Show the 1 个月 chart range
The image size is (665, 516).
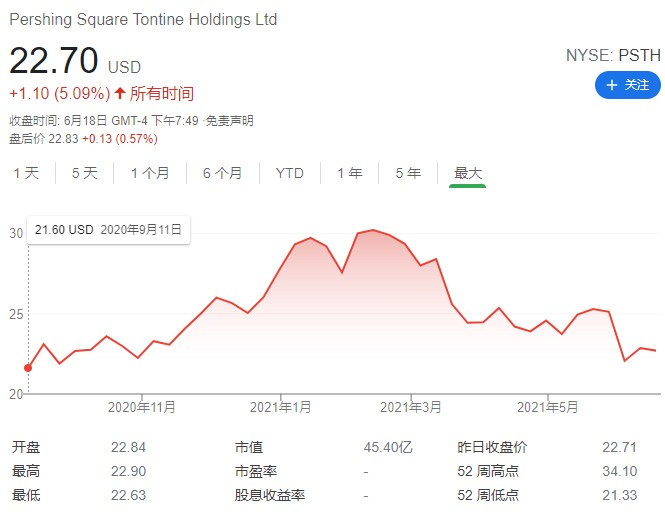tap(150, 173)
